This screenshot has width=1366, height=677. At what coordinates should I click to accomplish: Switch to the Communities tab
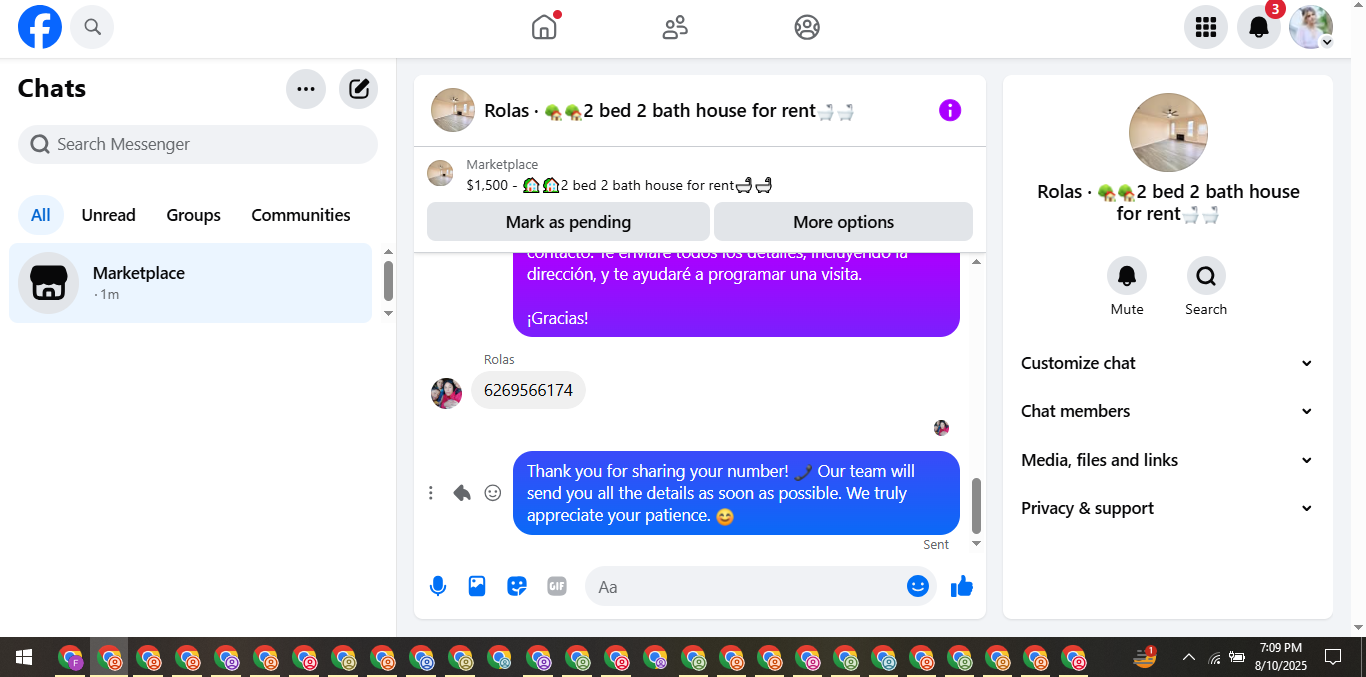point(301,215)
